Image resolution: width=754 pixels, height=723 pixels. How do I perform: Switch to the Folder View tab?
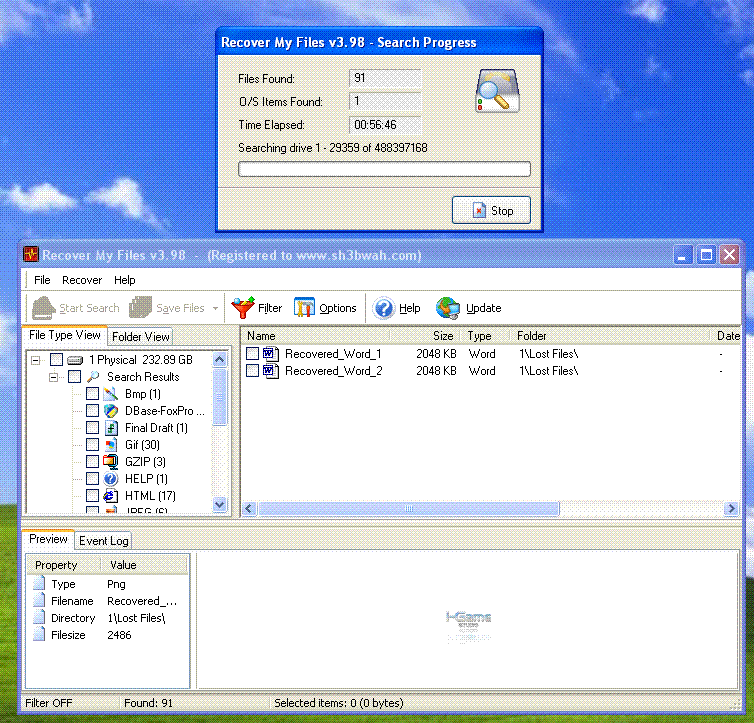[140, 337]
